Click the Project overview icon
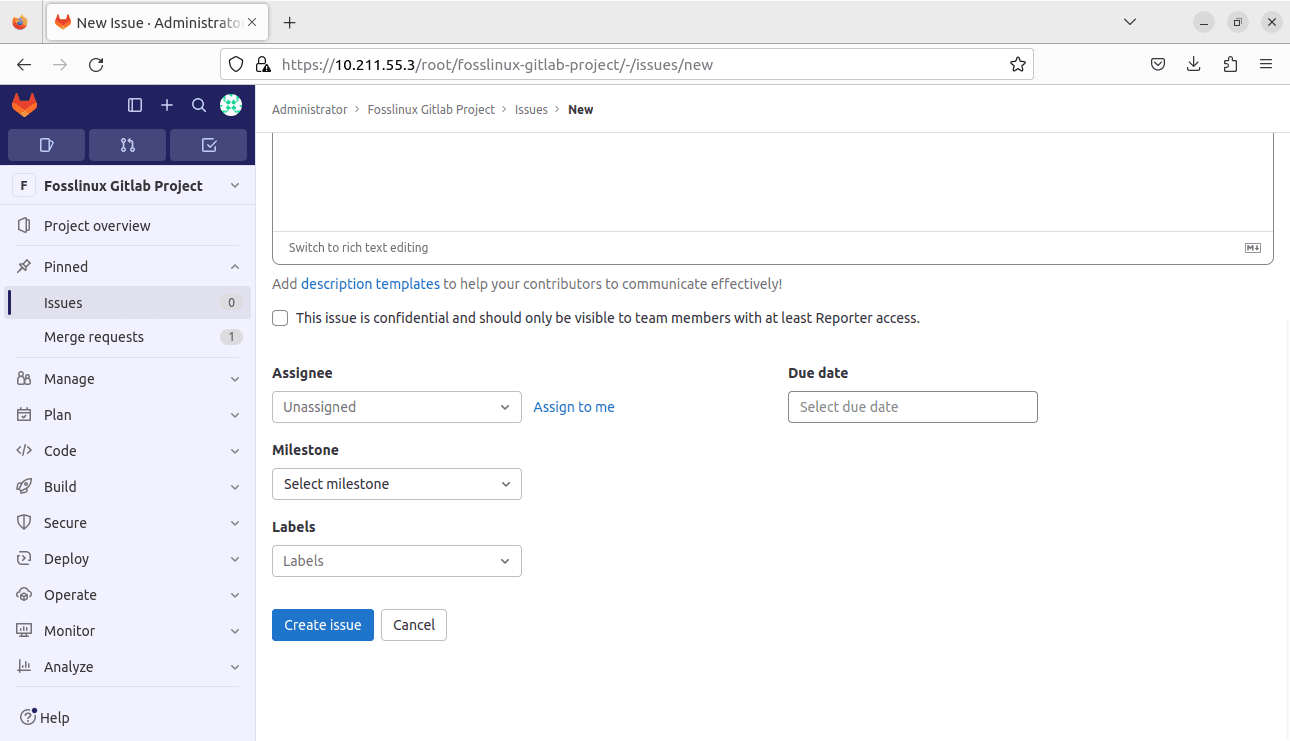The image size is (1290, 741). pyautogui.click(x=24, y=226)
